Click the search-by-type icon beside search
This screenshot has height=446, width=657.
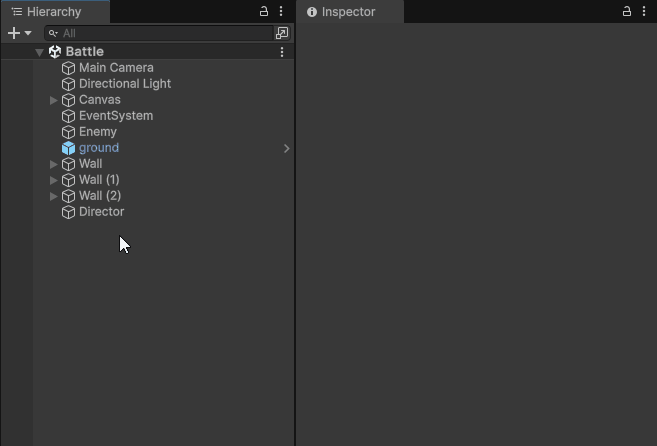click(282, 33)
